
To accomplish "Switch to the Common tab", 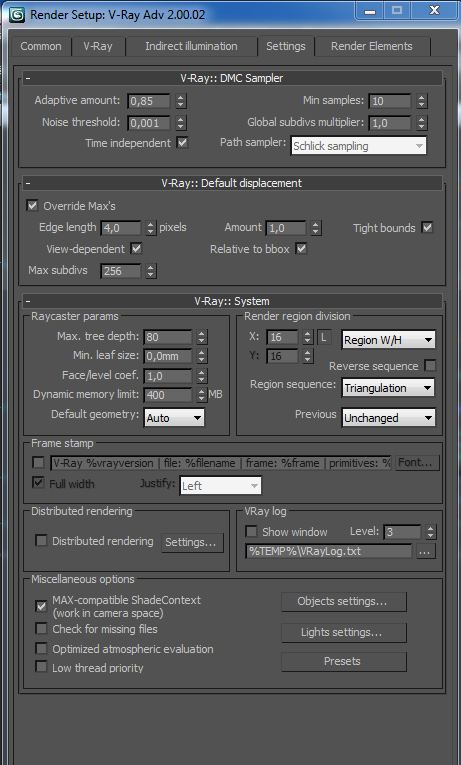I will 41,46.
